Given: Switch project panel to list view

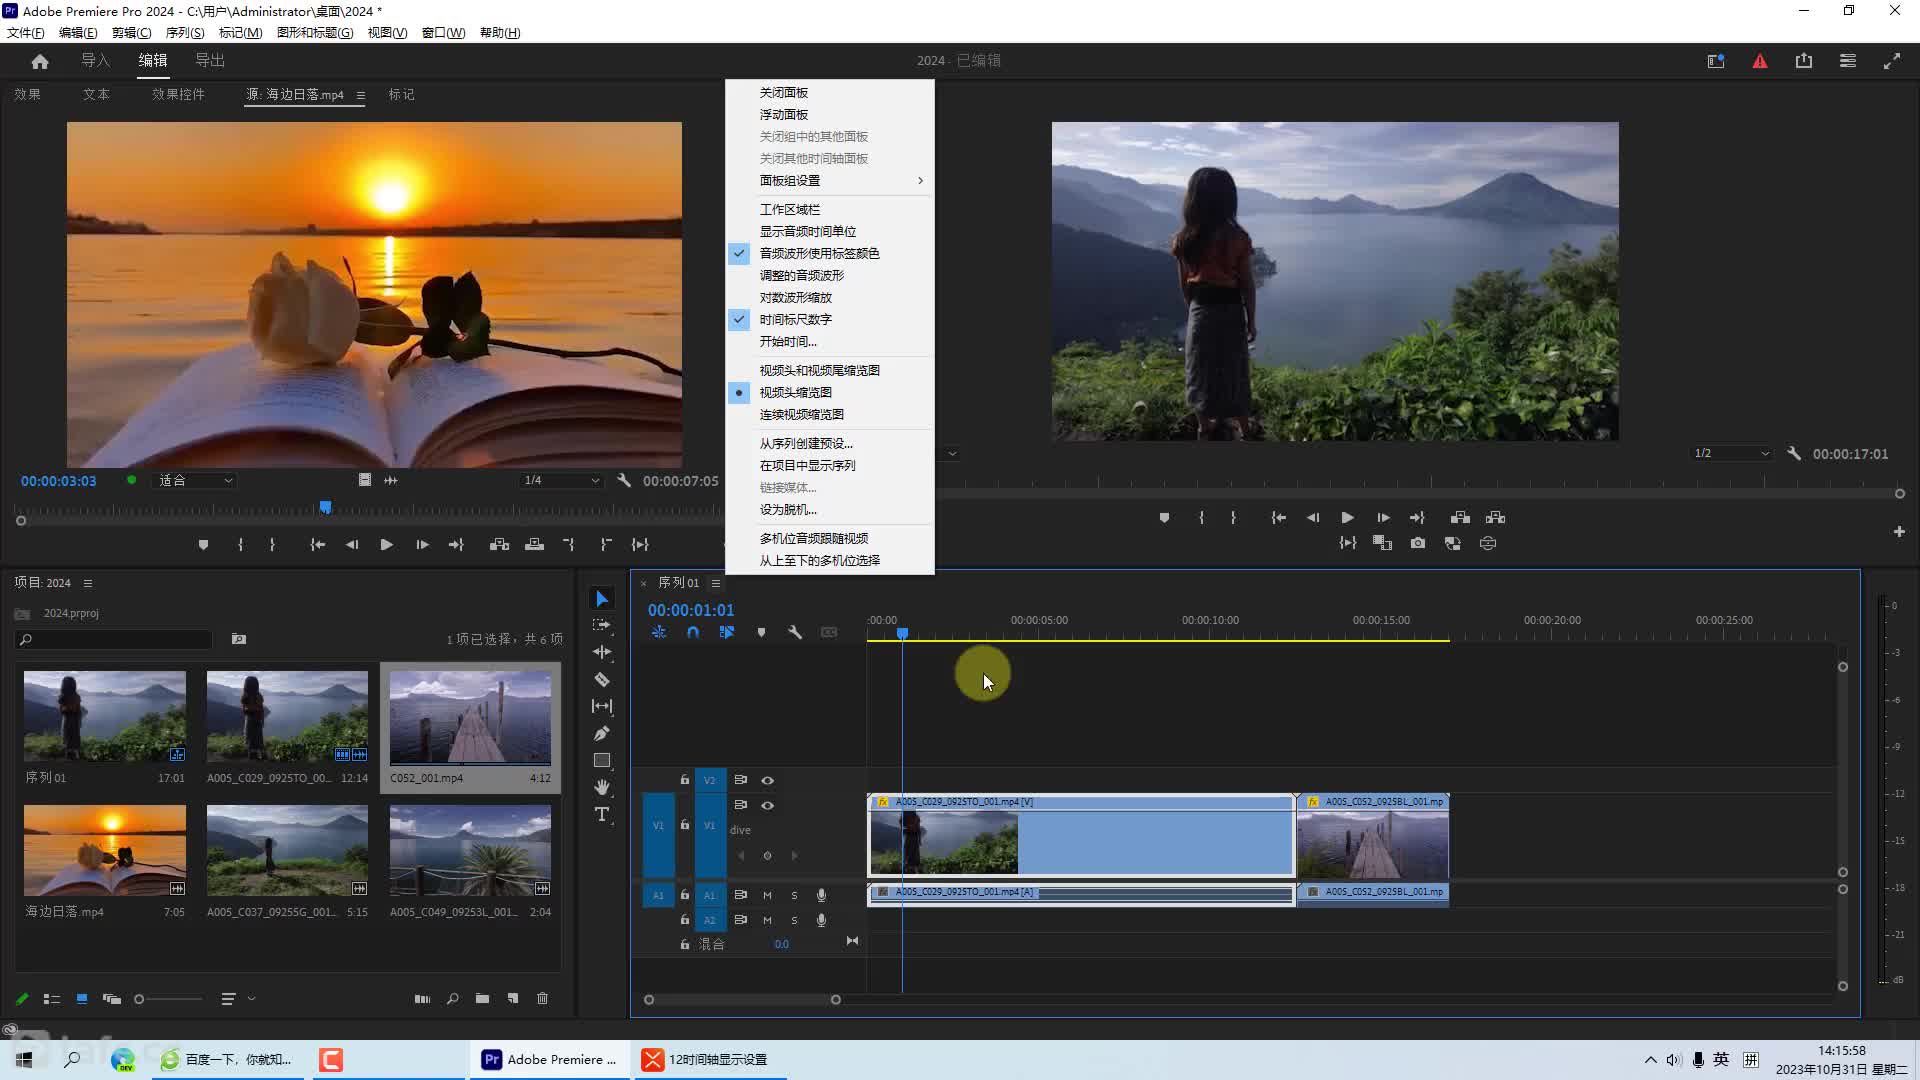Looking at the screenshot, I should coord(52,998).
